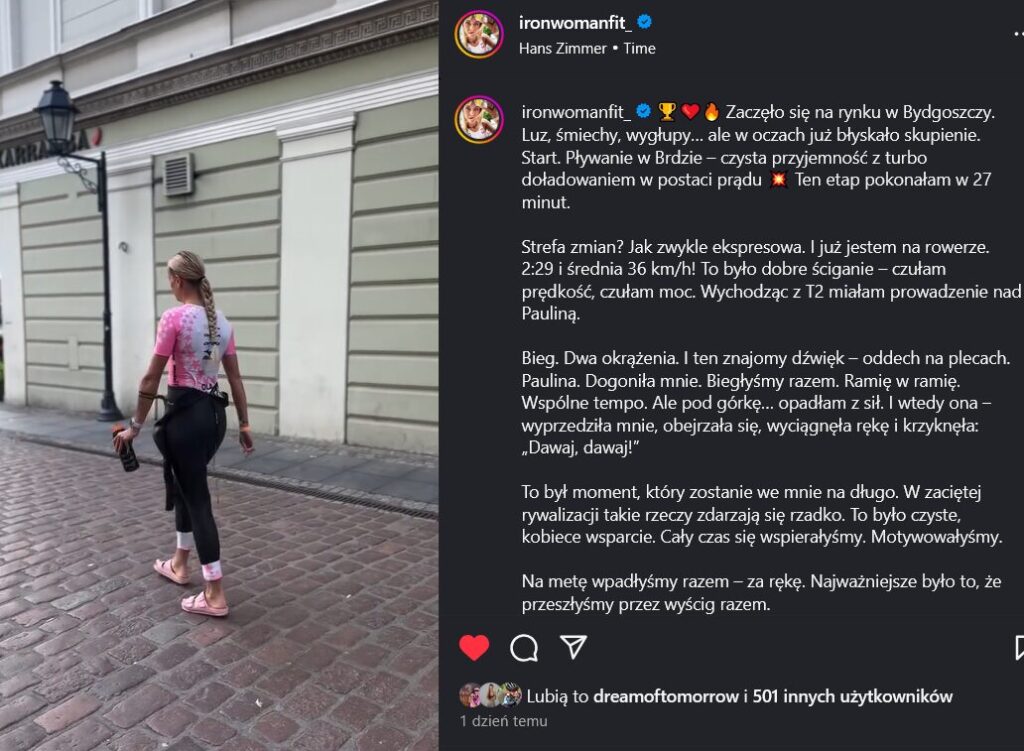Click the explosion emoji in caption

pos(778,179)
